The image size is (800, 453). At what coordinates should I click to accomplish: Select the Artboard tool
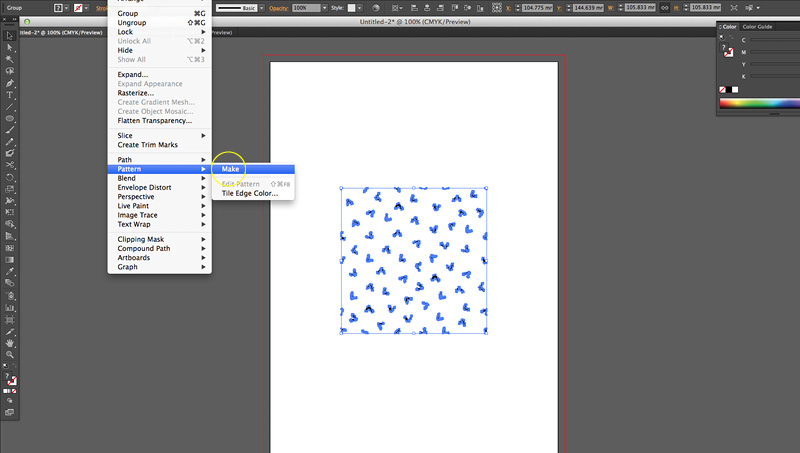(10, 320)
